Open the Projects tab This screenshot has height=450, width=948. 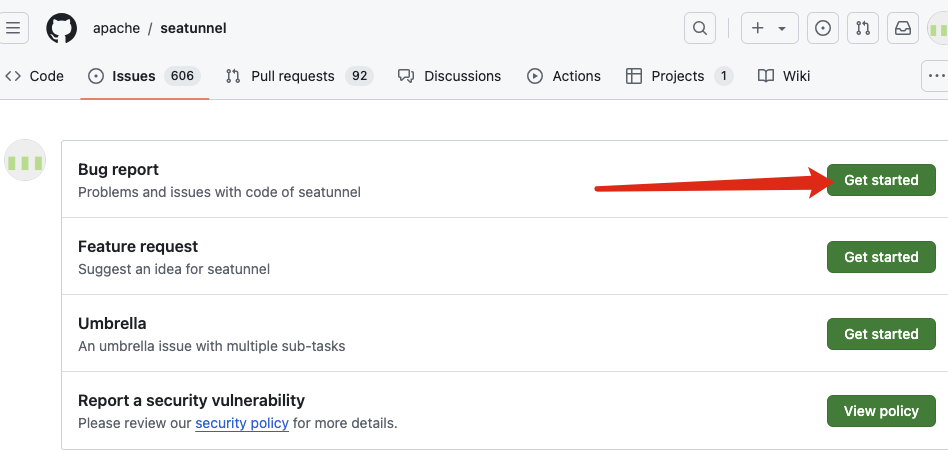[x=679, y=76]
